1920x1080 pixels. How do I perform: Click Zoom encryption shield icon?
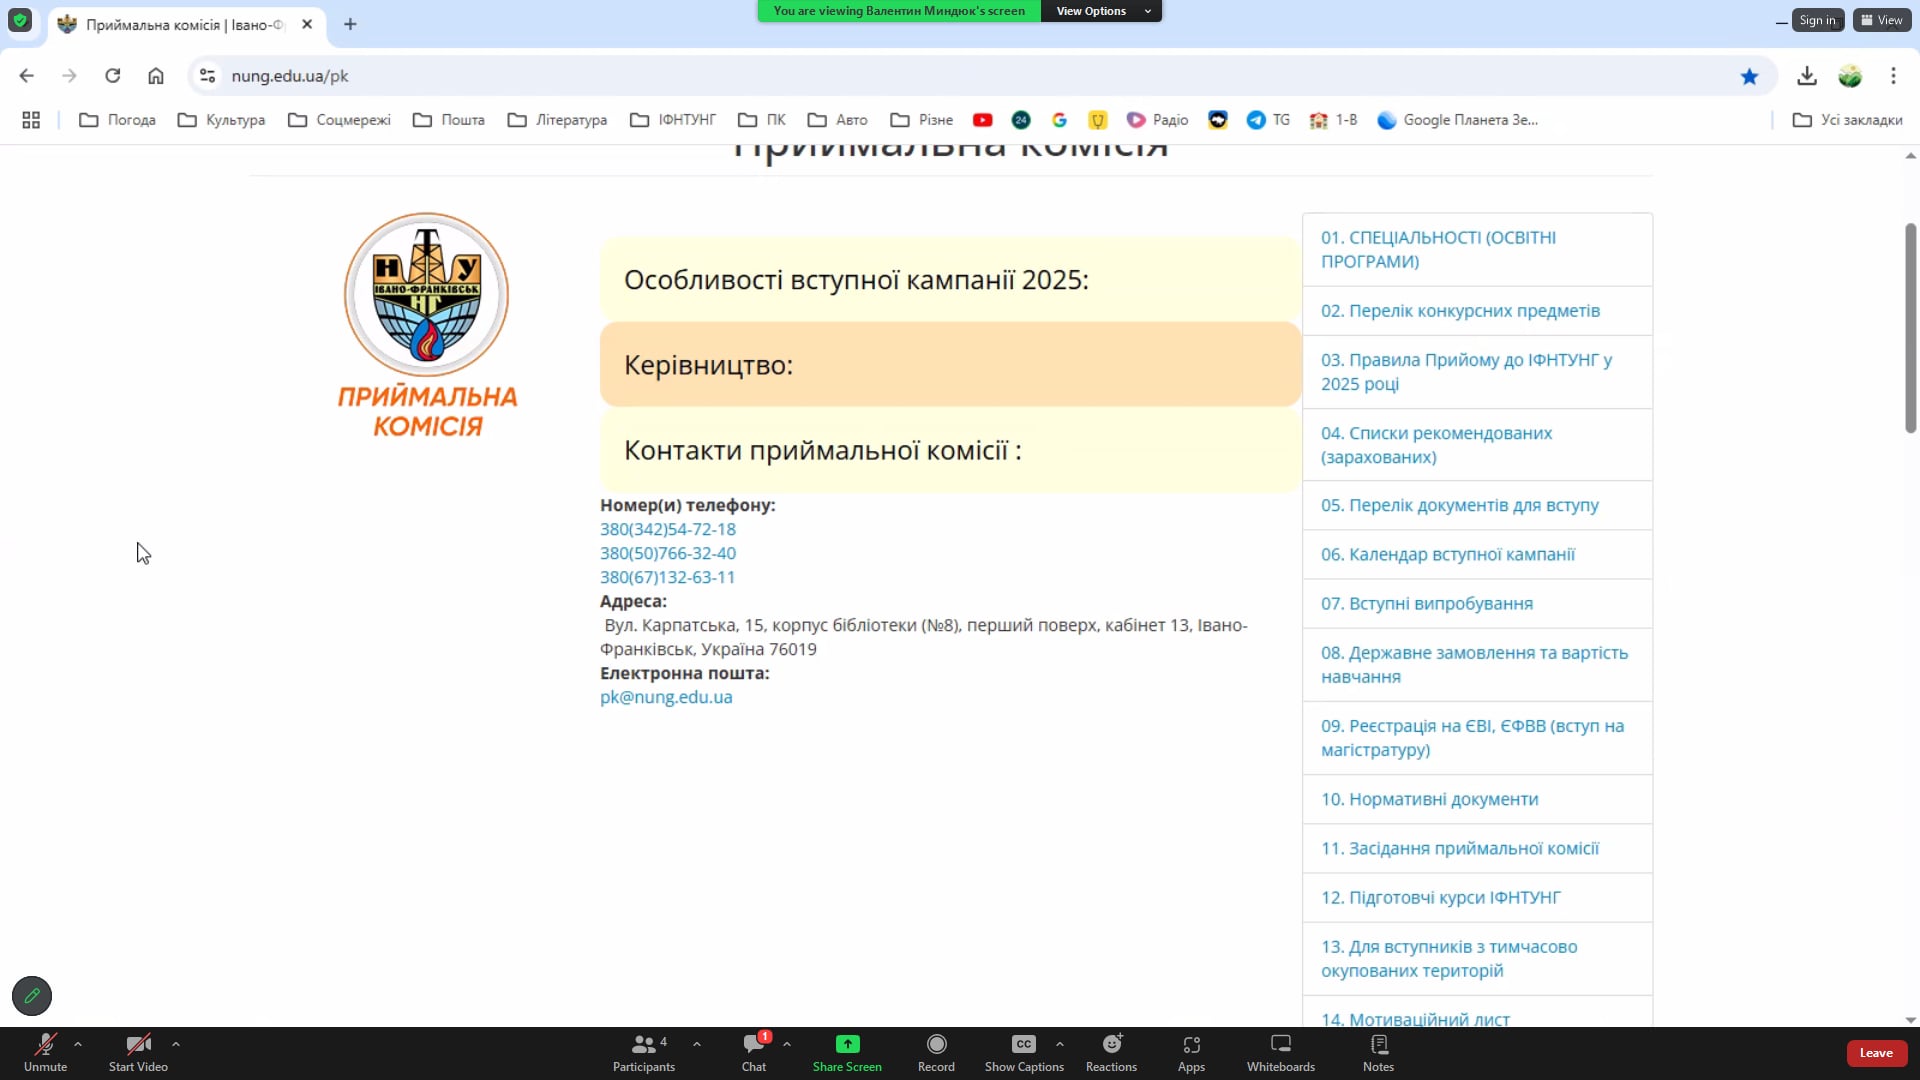20,21
